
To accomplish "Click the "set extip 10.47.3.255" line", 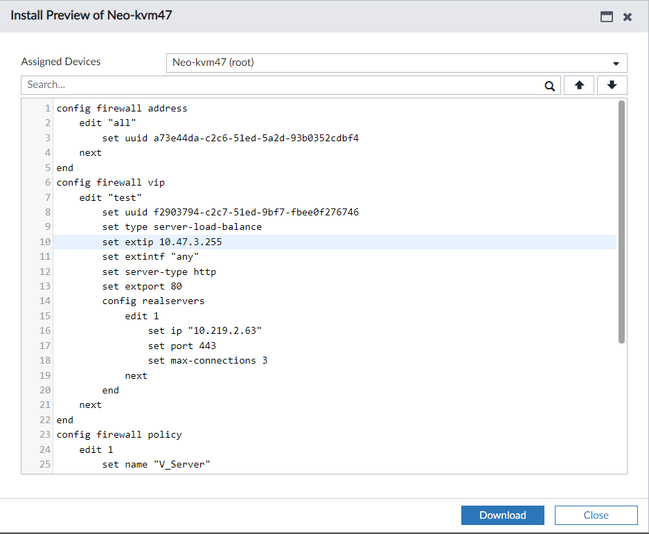I will (161, 242).
